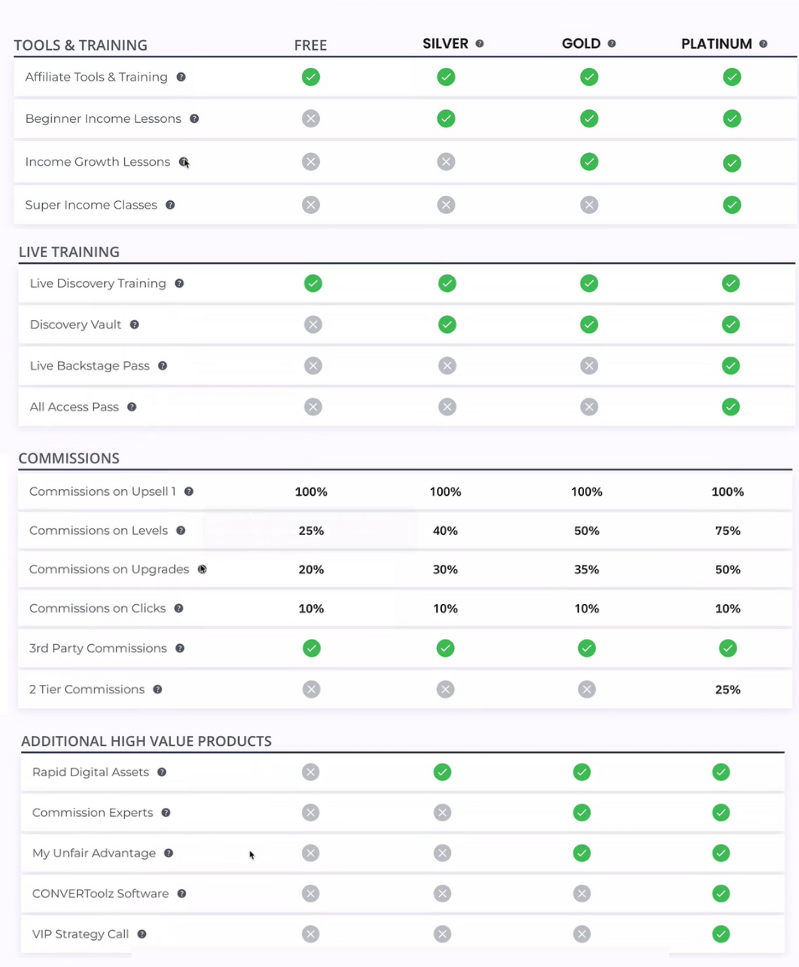Select the gray X for Super Income Classes under GOLD
This screenshot has height=967, width=799.
click(x=588, y=204)
